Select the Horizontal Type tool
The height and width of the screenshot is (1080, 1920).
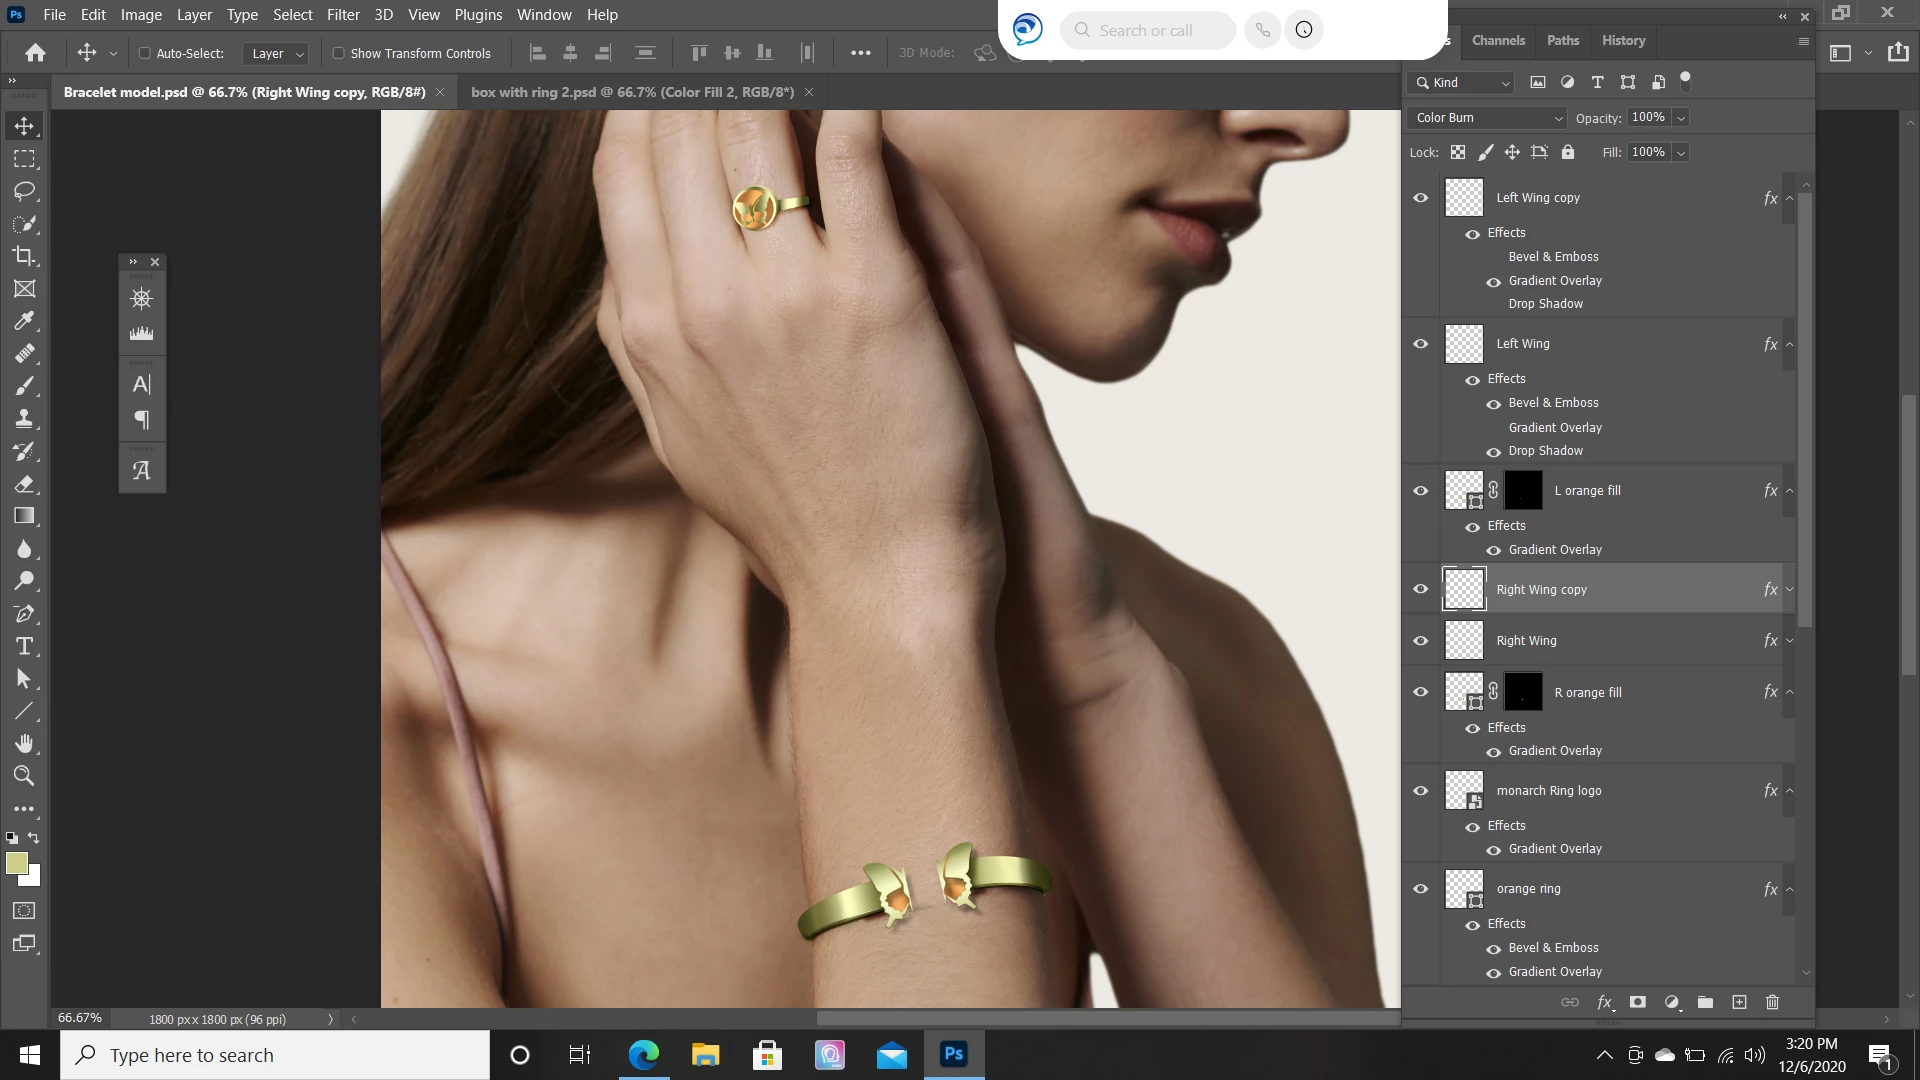pyautogui.click(x=24, y=646)
